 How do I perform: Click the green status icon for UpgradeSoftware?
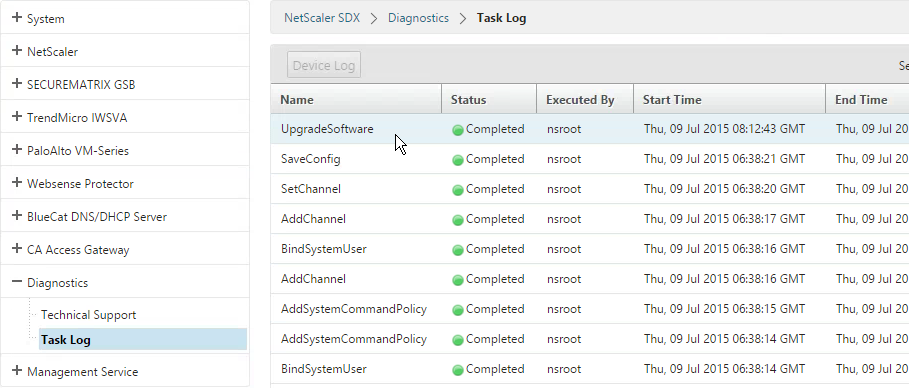pyautogui.click(x=457, y=130)
